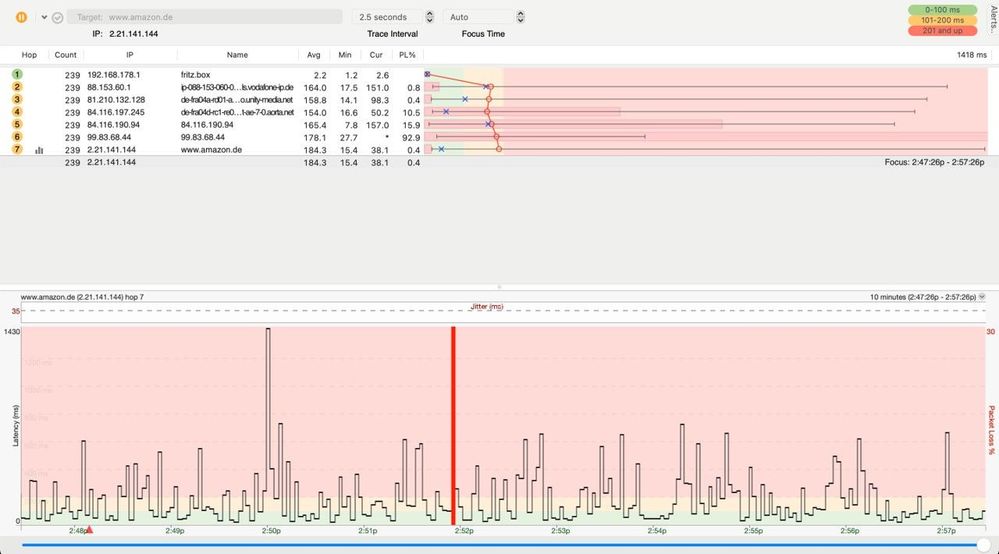Click the timeline graph title for hop 7
The width and height of the screenshot is (999, 554).
pos(82,297)
